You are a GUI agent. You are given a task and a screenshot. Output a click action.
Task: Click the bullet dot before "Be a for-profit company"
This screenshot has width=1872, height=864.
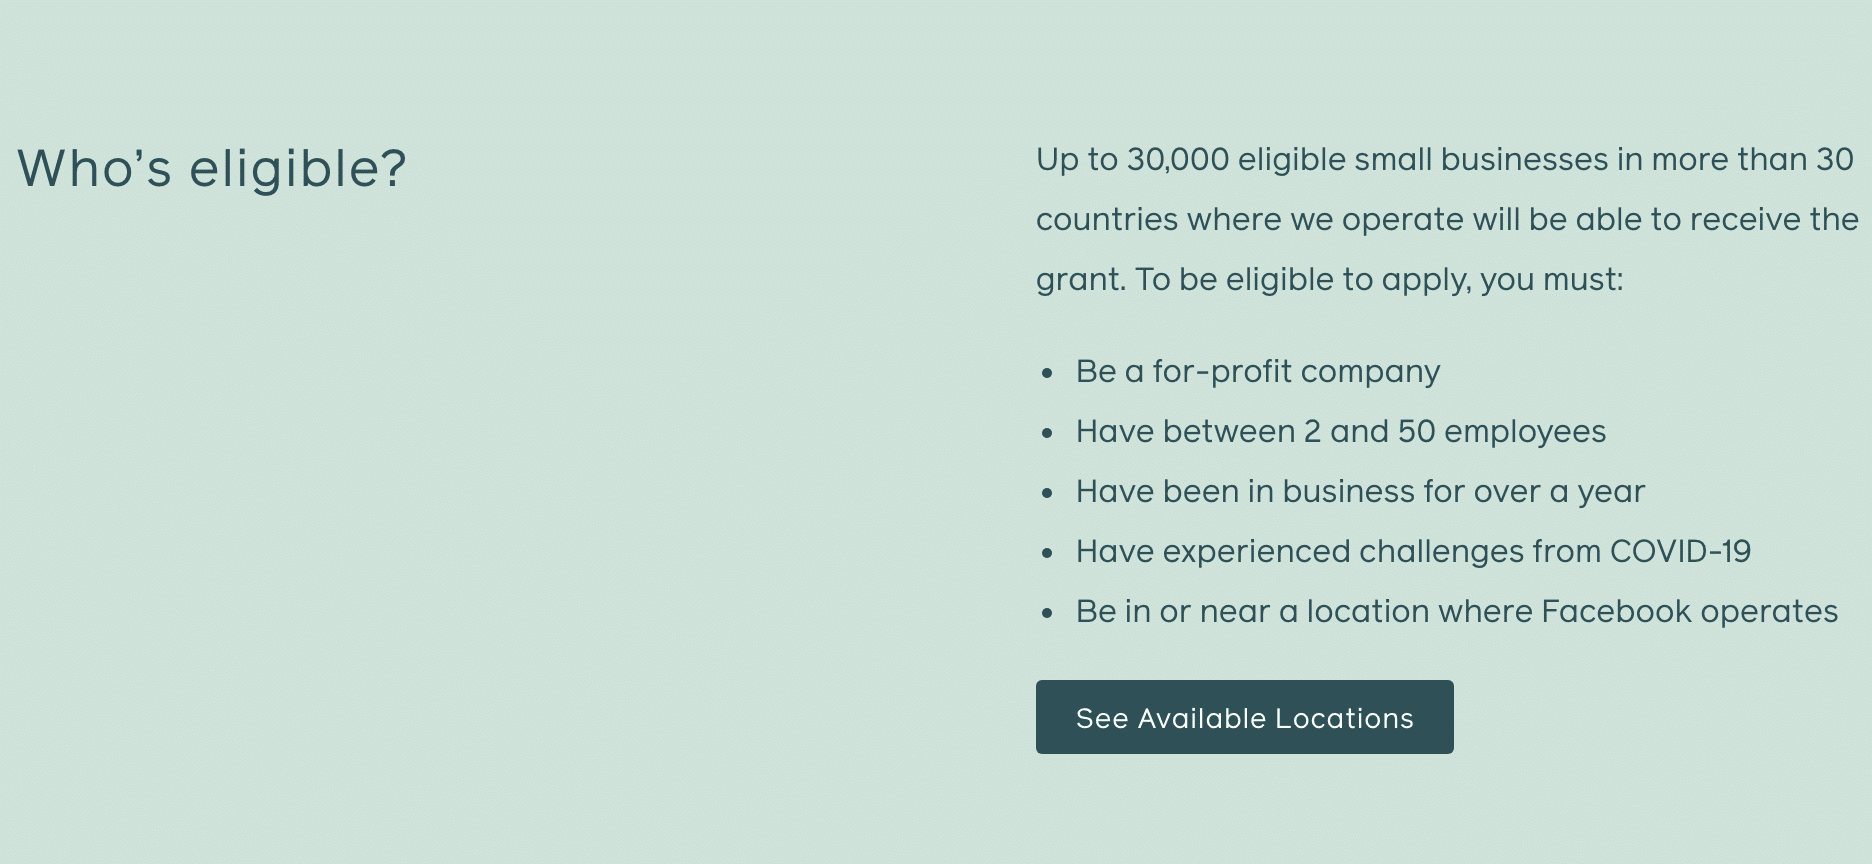[x=1047, y=374]
